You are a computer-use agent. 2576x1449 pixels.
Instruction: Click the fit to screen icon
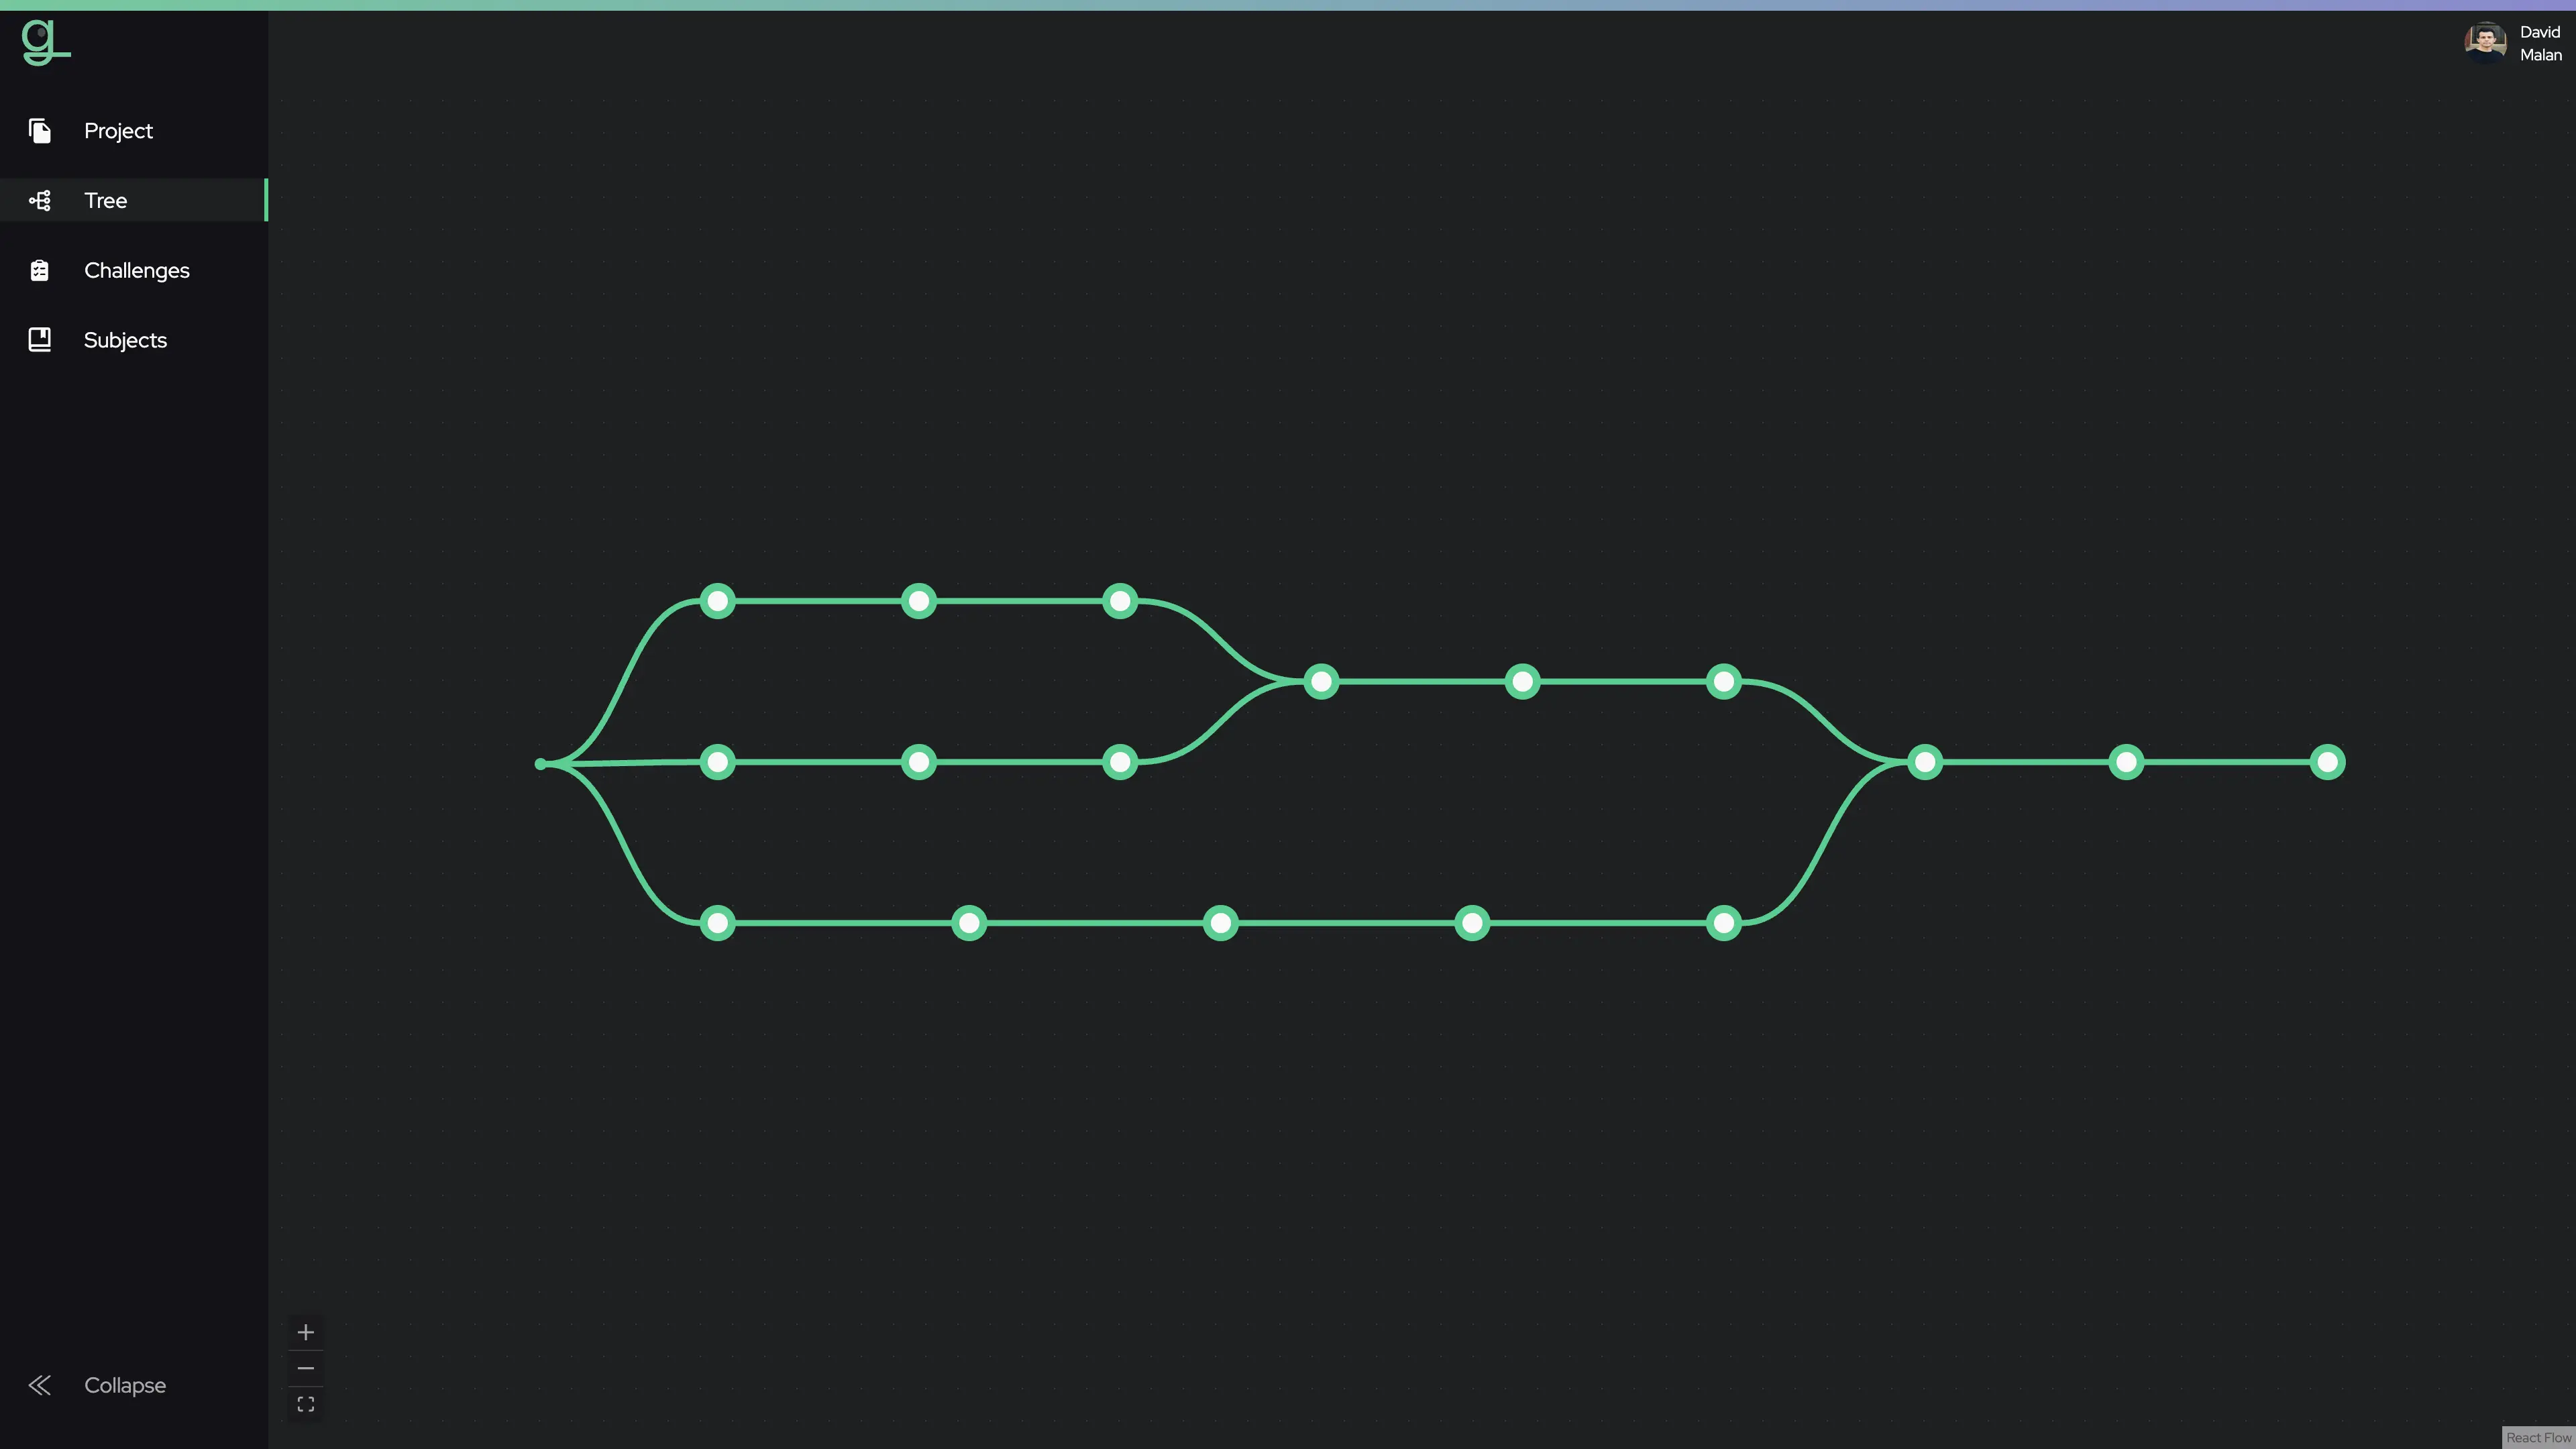pyautogui.click(x=306, y=1405)
